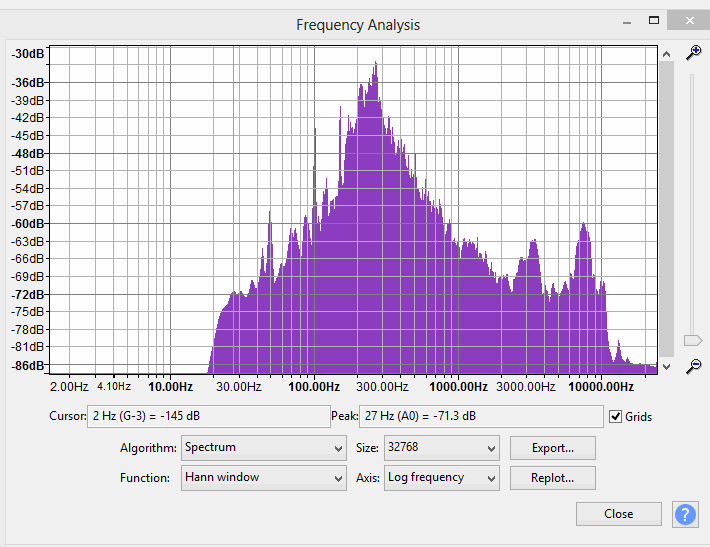Toggle the Grids checkbox
Screen dimensions: 710x547
(x=615, y=416)
